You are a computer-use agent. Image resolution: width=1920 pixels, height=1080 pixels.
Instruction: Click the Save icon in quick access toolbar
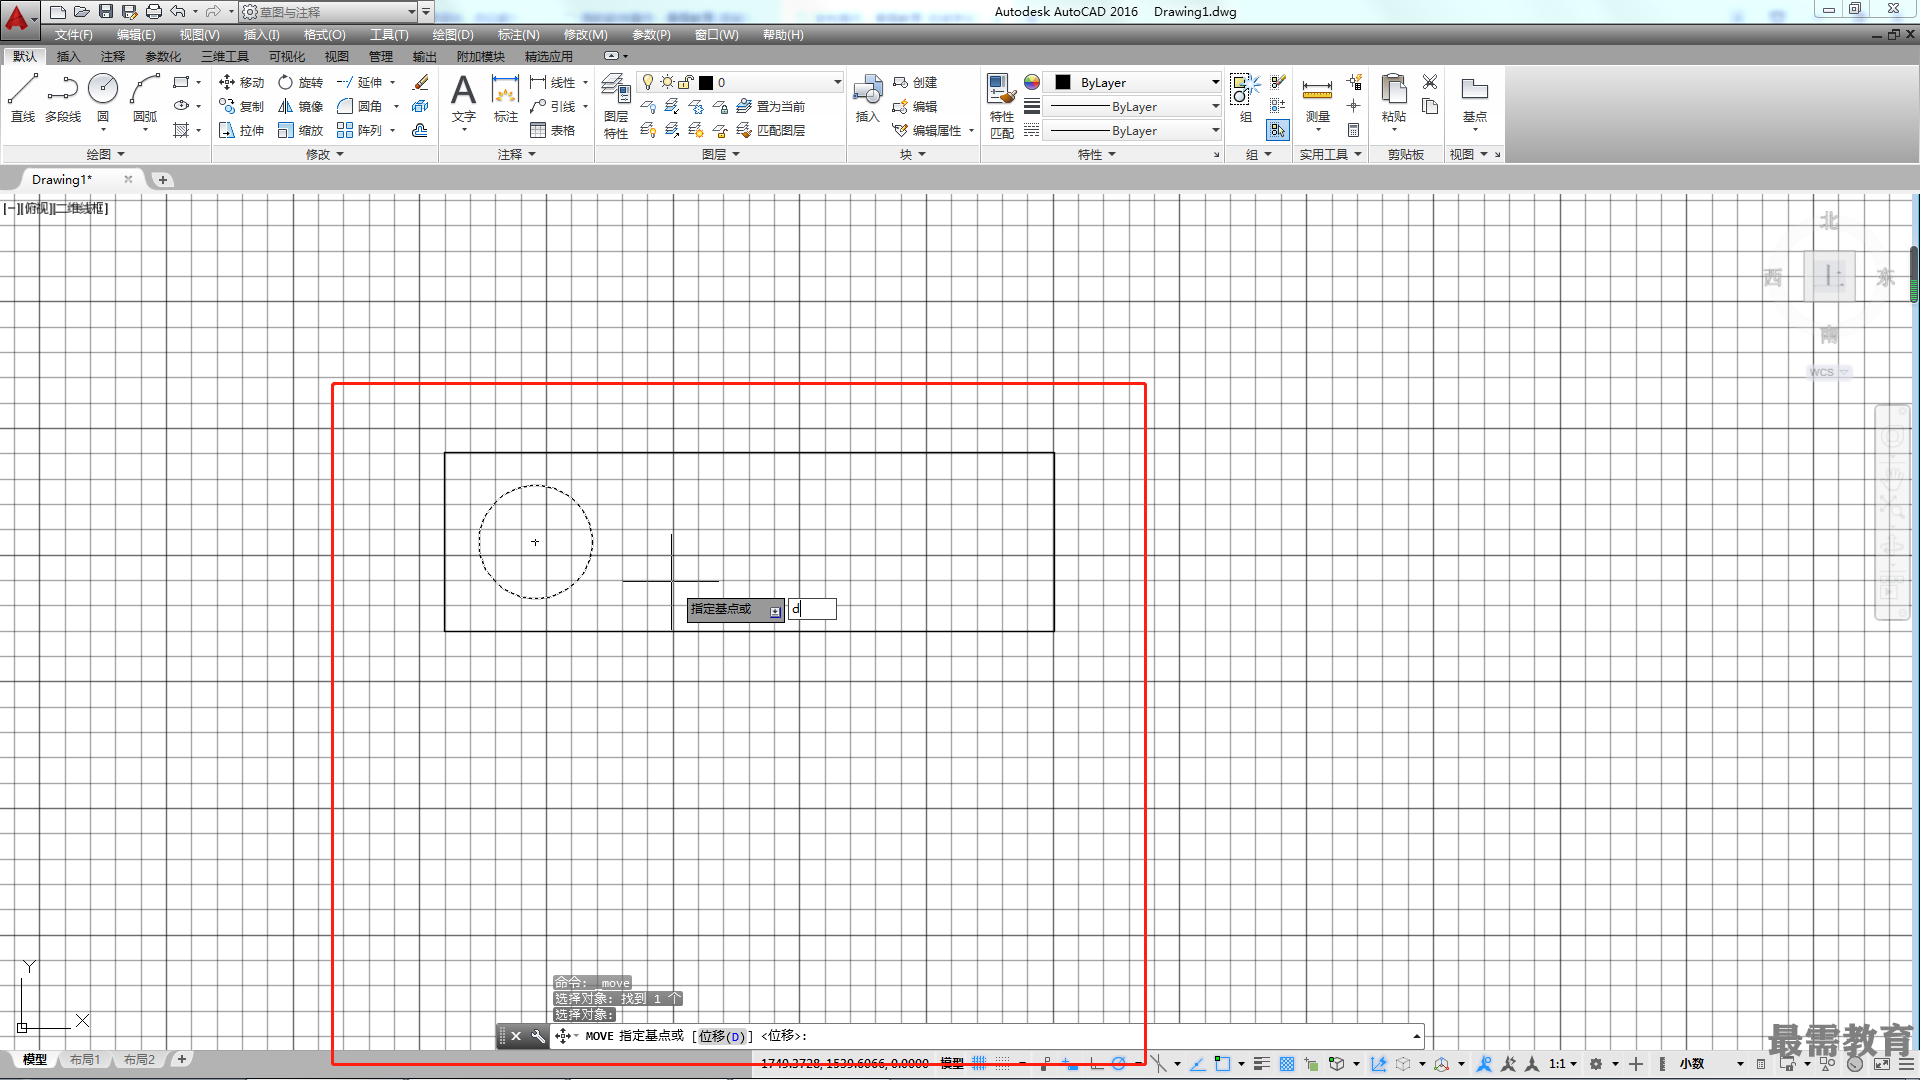(x=106, y=11)
